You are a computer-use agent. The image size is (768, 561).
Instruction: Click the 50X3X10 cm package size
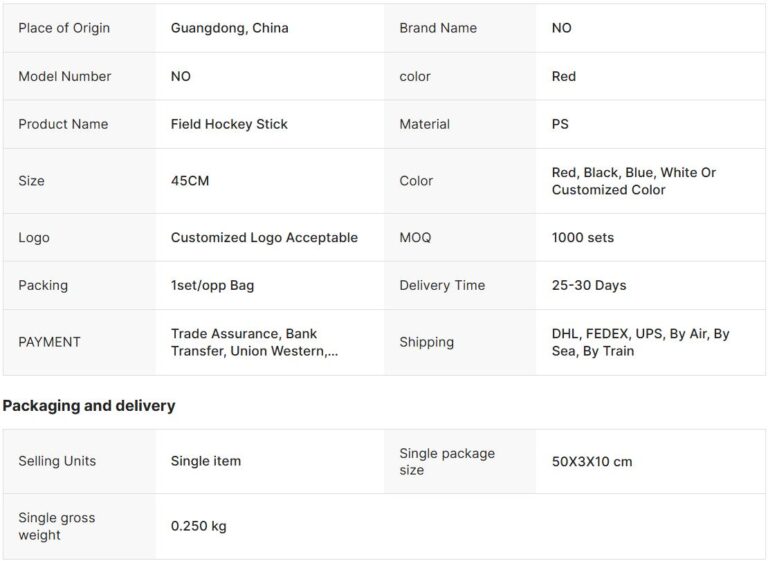click(592, 461)
